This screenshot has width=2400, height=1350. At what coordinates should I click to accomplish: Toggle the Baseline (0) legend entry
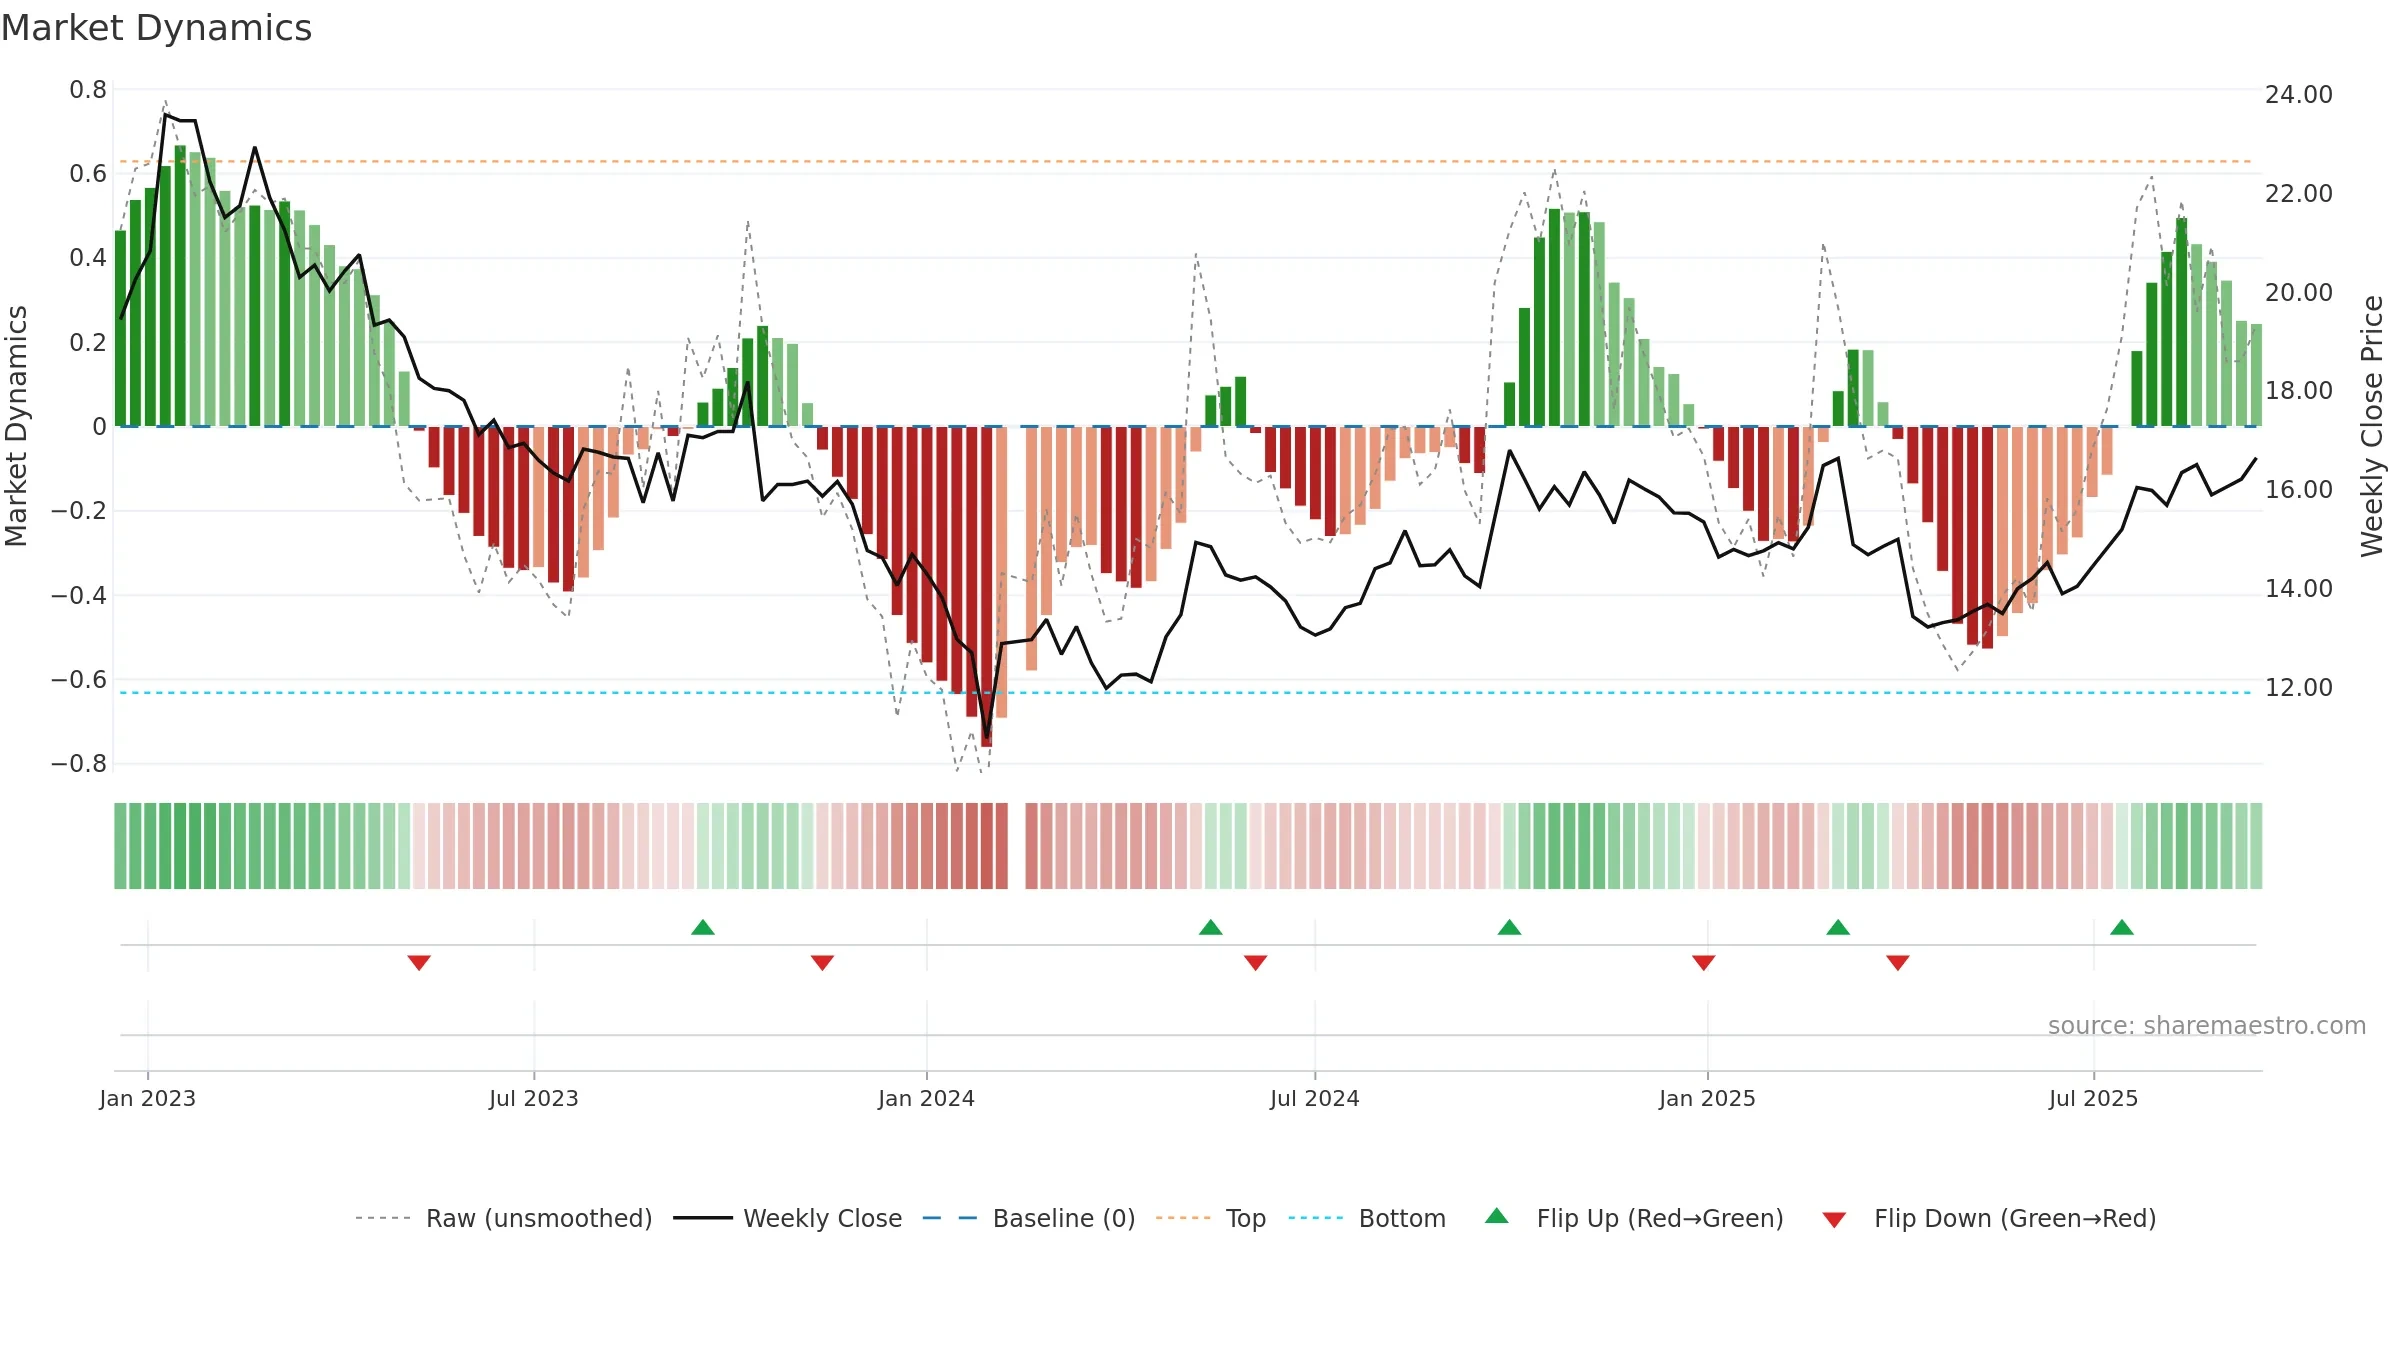pyautogui.click(x=1029, y=1218)
